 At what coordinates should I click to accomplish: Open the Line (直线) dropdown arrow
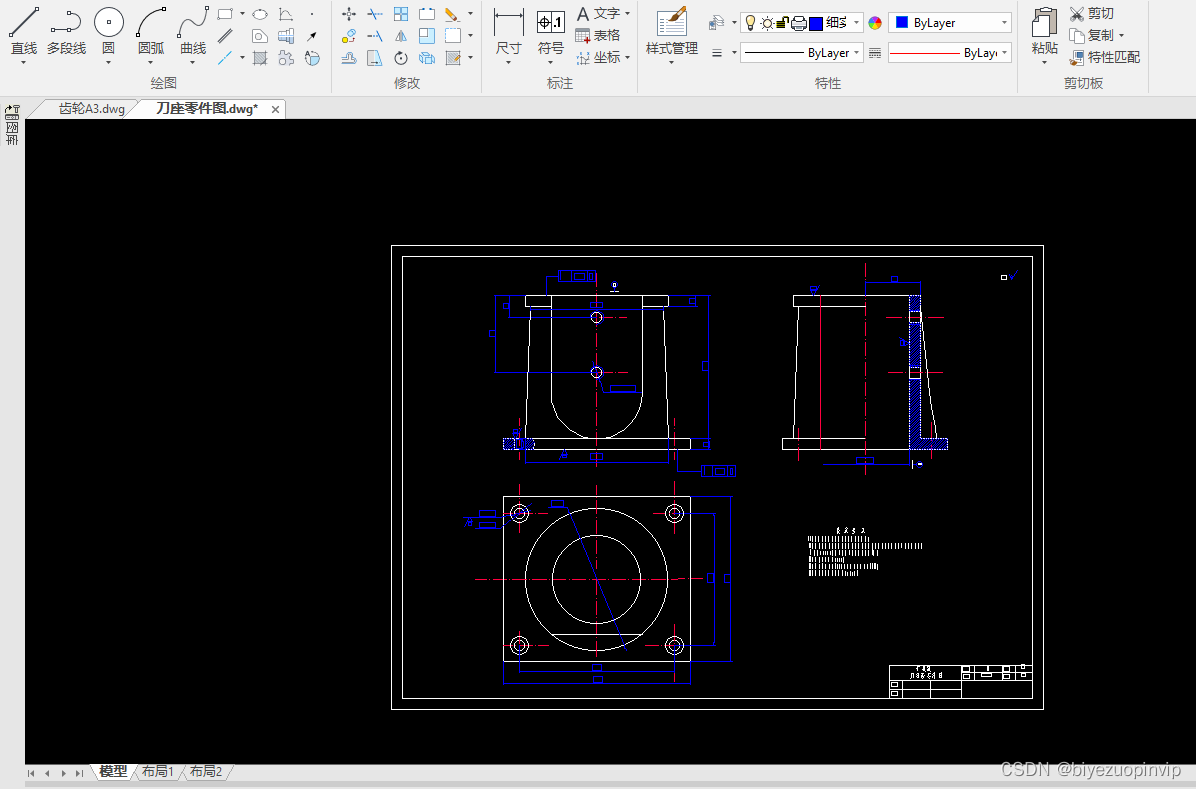click(24, 62)
